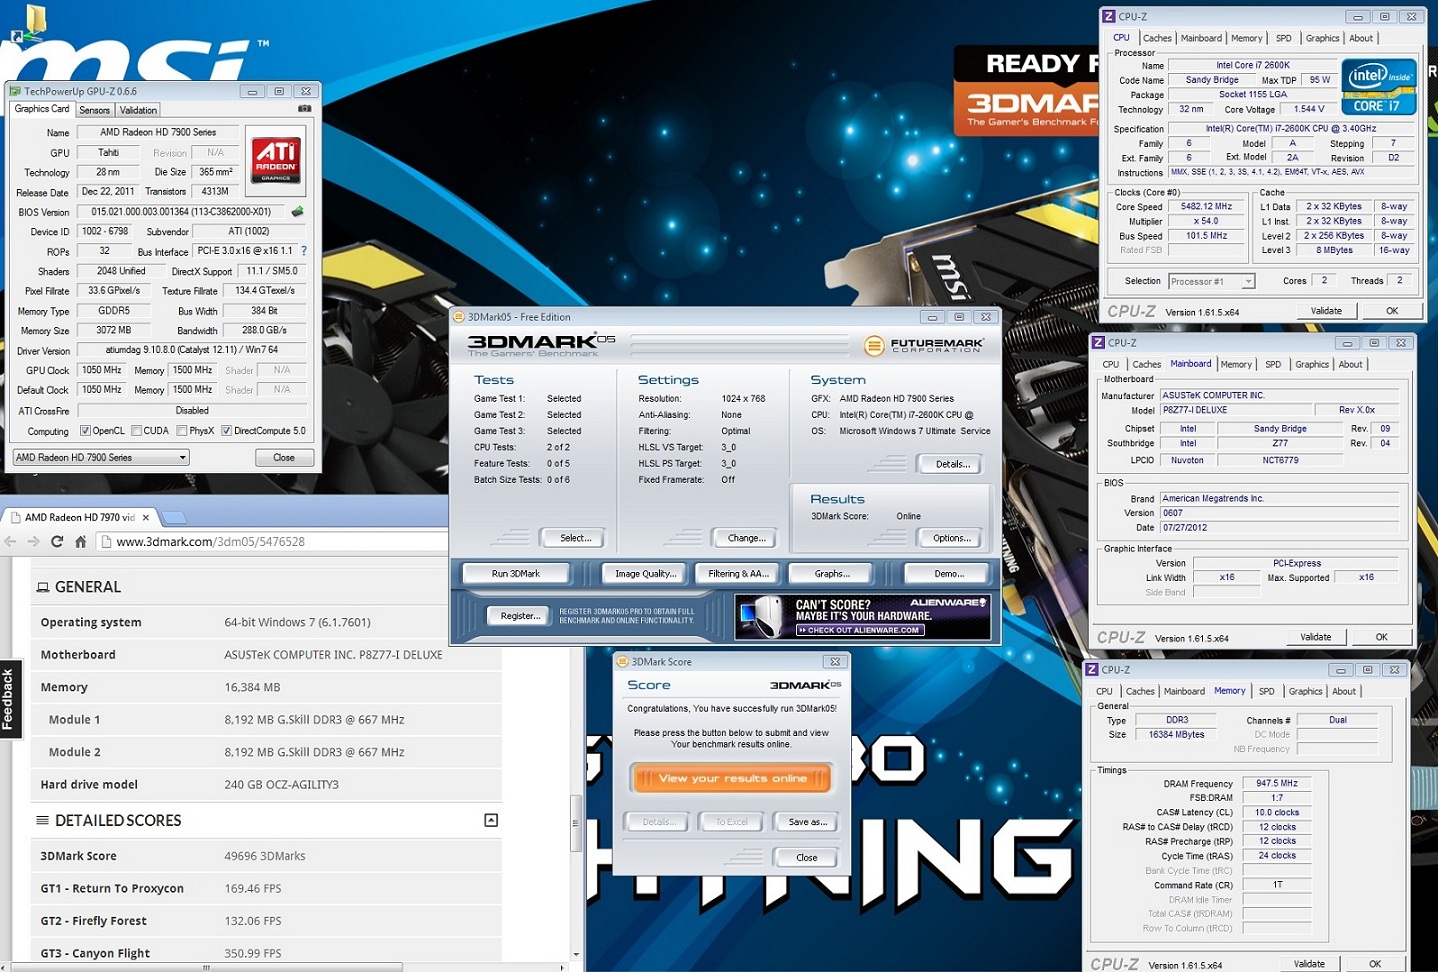Click Options button in Results

click(951, 538)
